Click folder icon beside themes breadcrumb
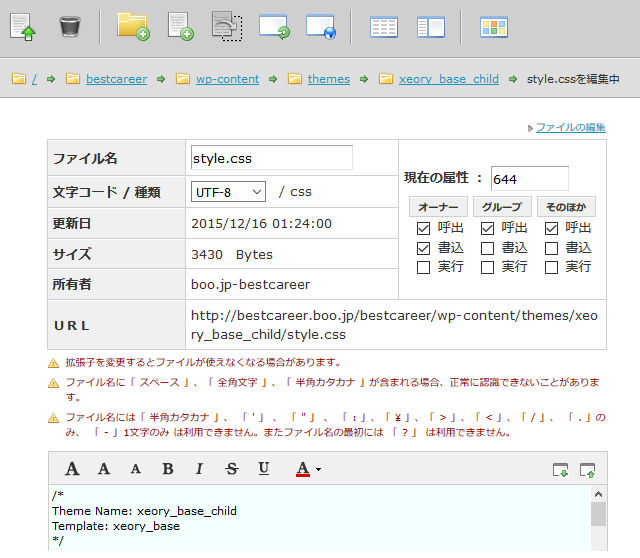The image size is (640, 558). pos(295,78)
